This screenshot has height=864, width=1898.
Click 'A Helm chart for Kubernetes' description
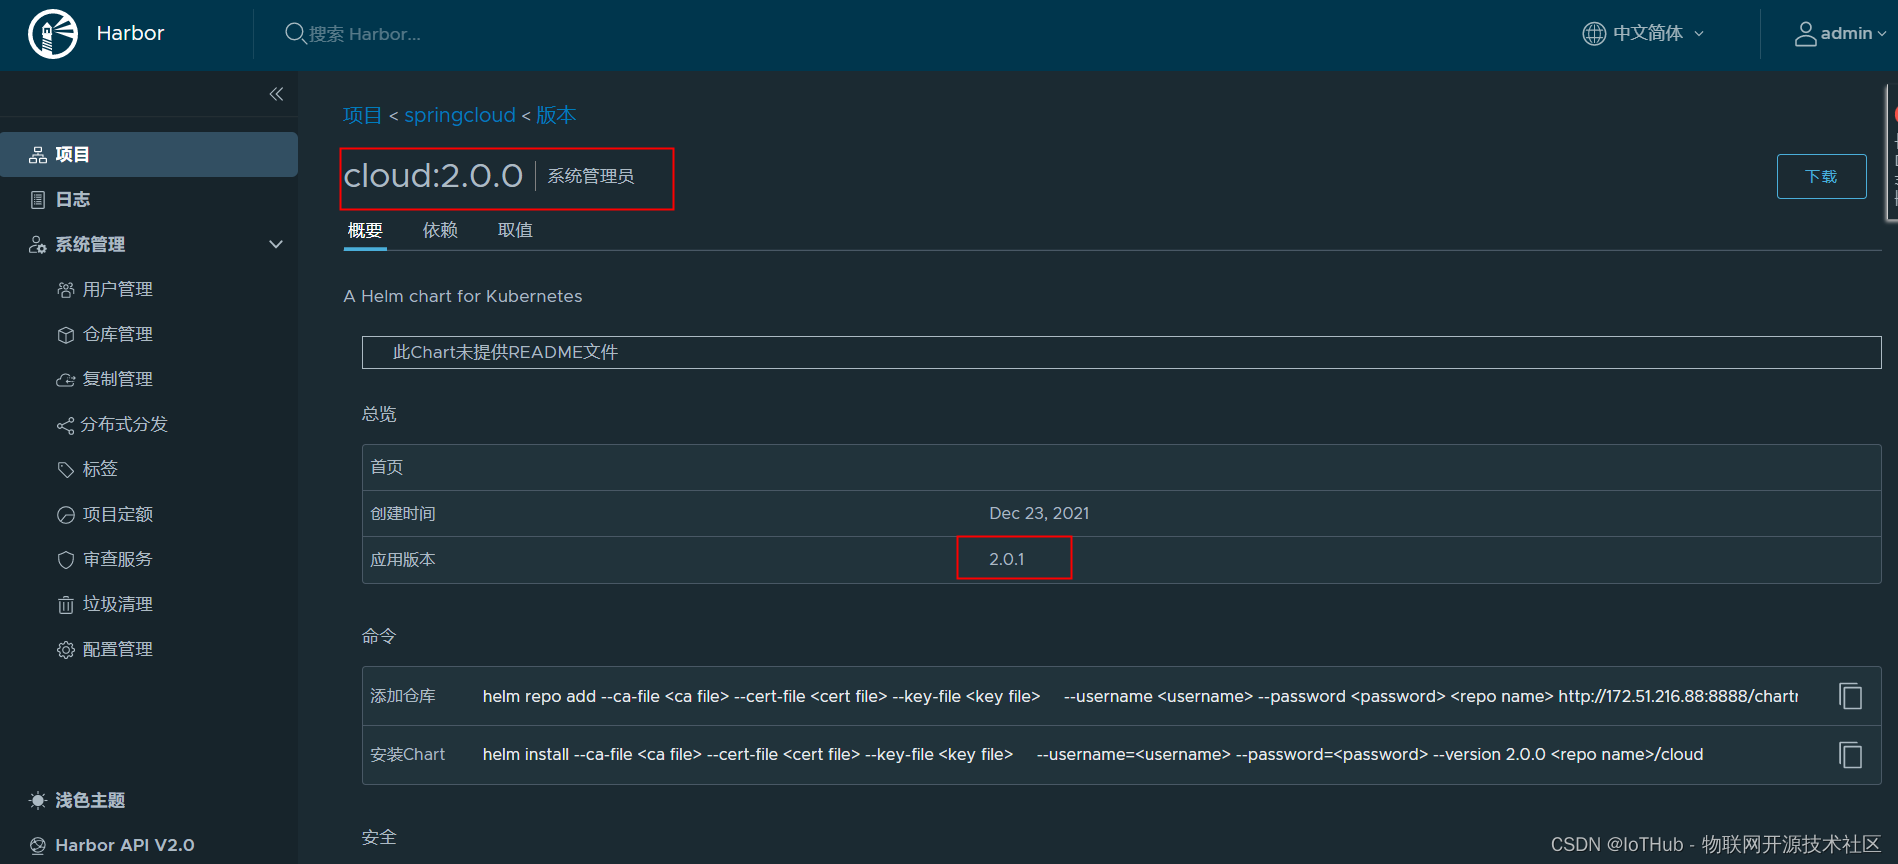click(x=462, y=297)
